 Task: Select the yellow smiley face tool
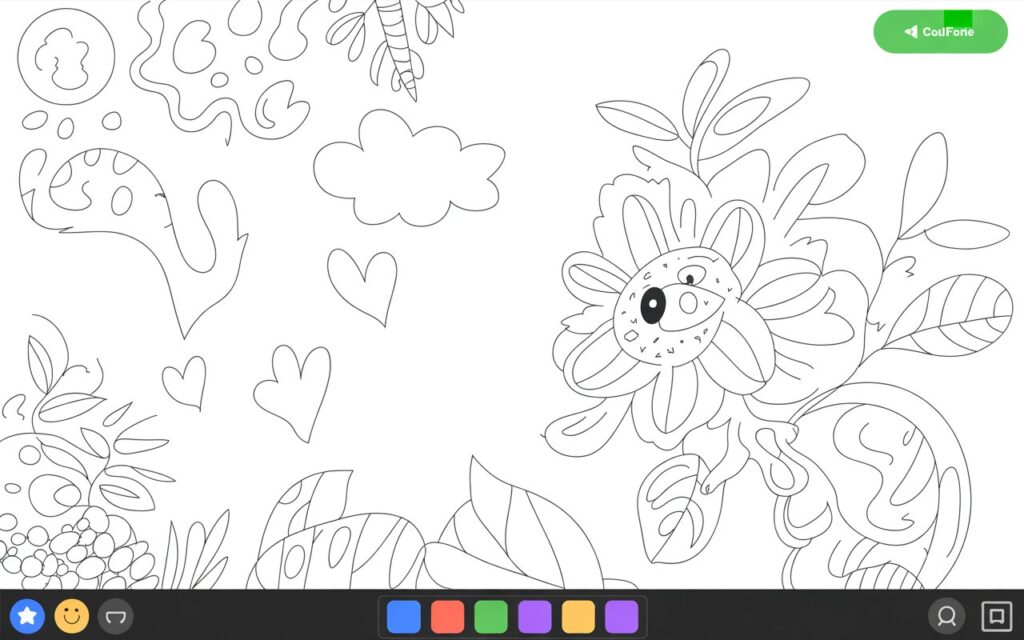(x=71, y=616)
